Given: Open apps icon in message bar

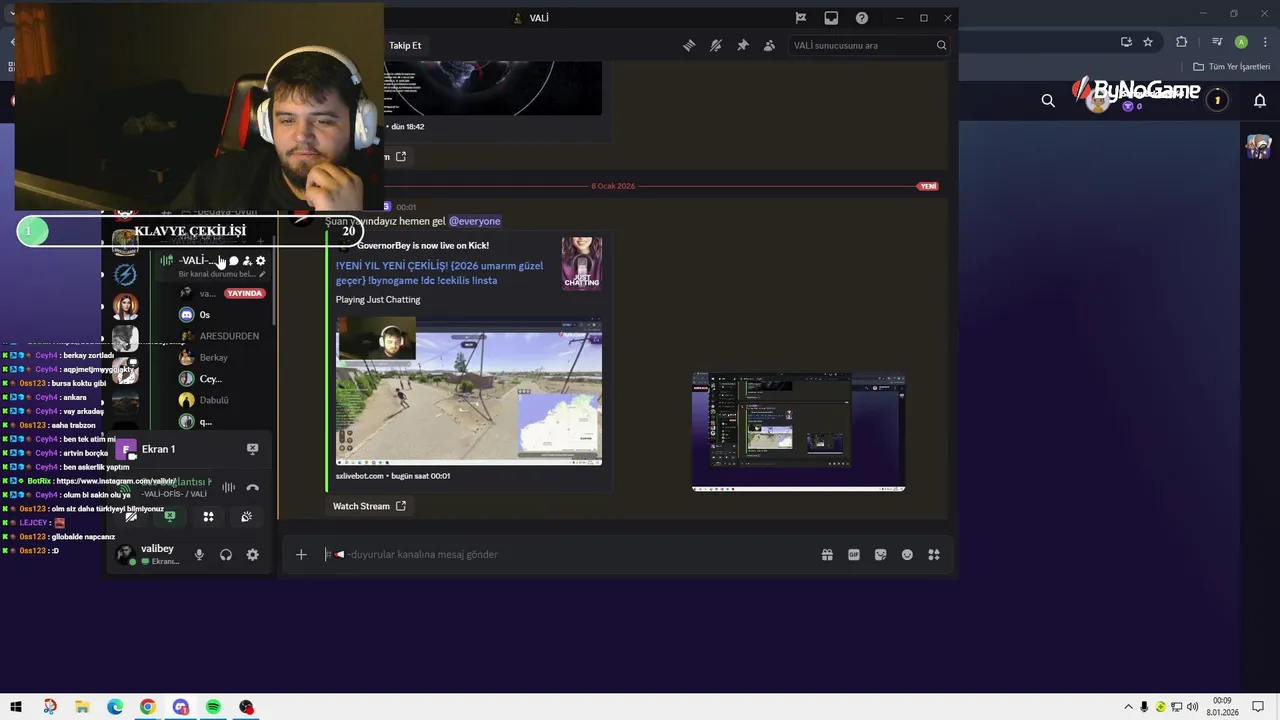Looking at the screenshot, I should tap(934, 554).
